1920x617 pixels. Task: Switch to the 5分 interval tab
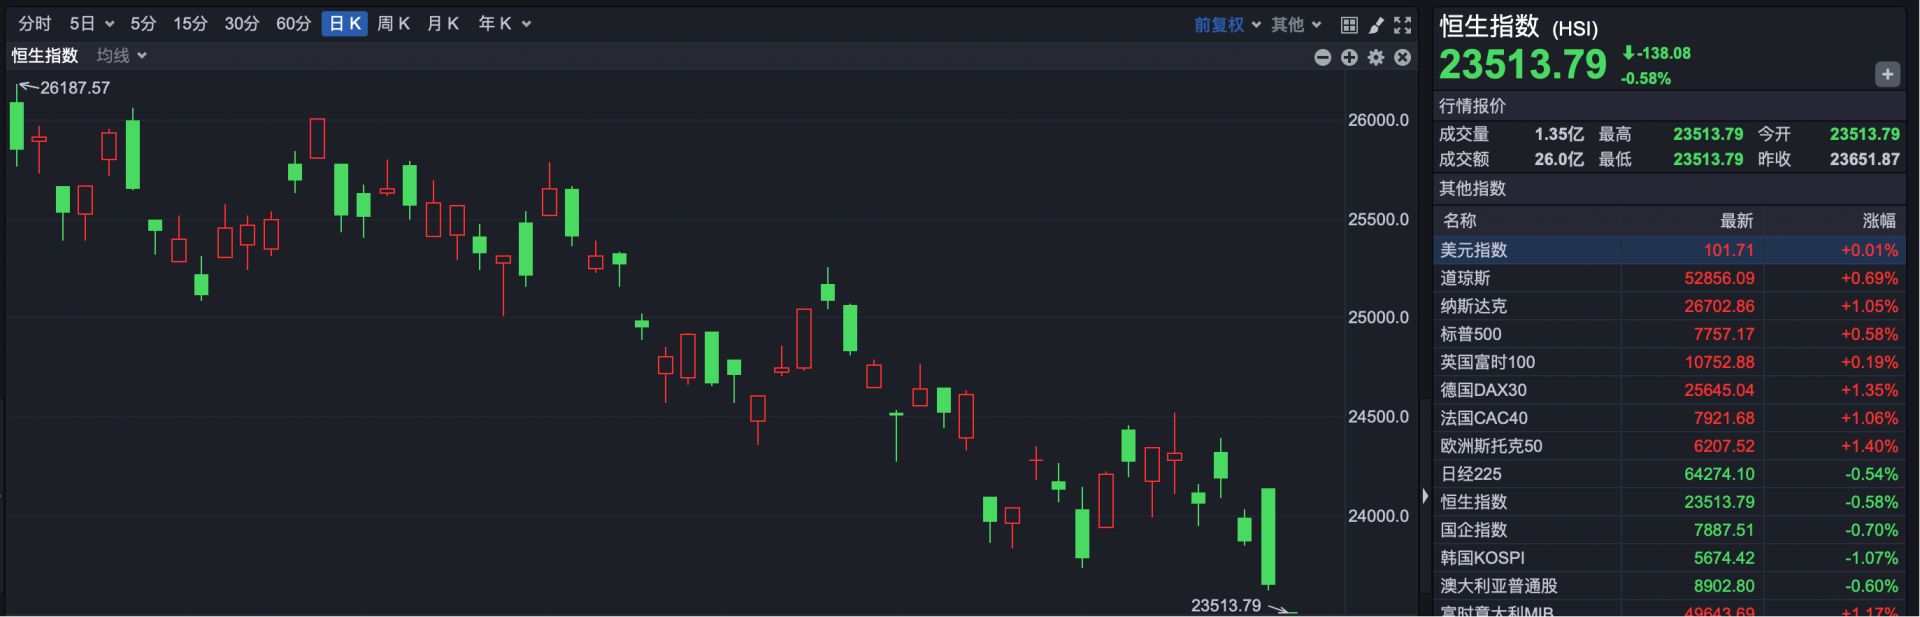(143, 24)
